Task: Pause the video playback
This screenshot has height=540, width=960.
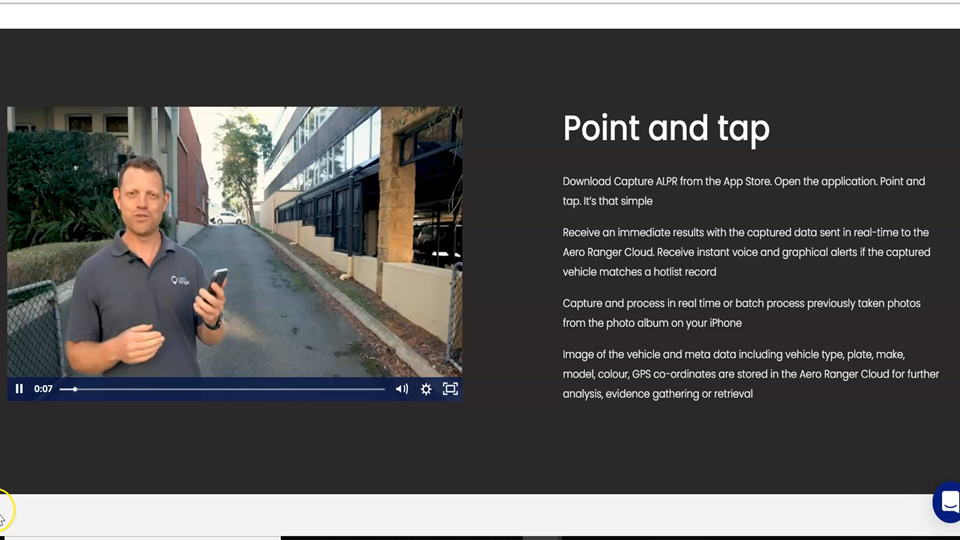Action: [x=19, y=389]
